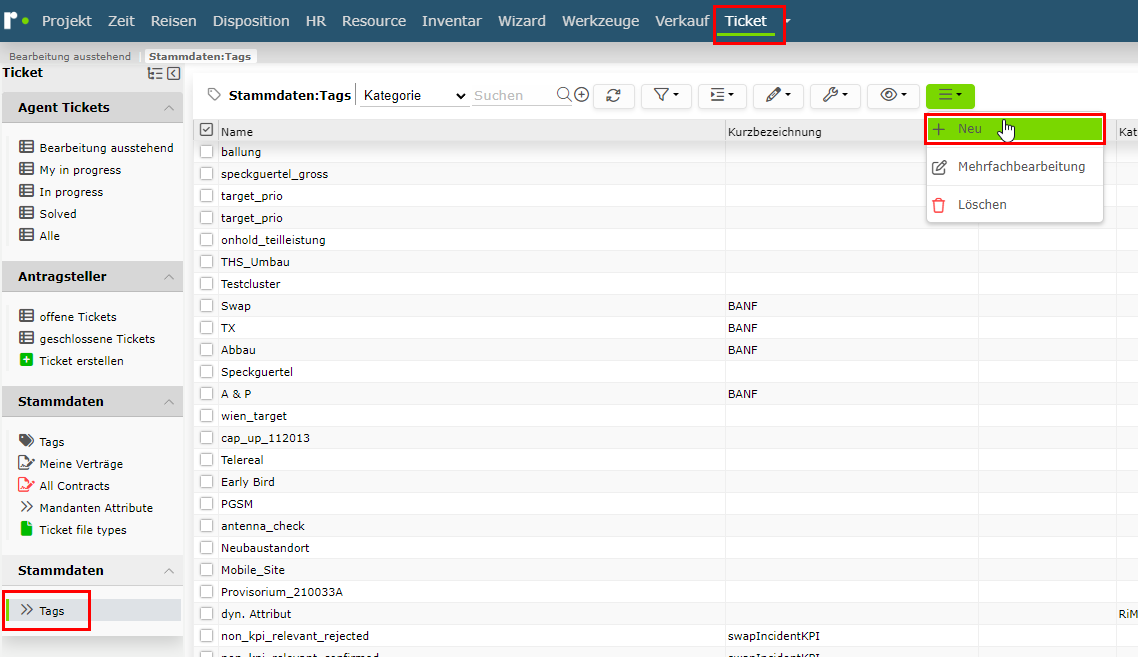Collapse the Antragsteller section
This screenshot has width=1138, height=657.
[168, 277]
